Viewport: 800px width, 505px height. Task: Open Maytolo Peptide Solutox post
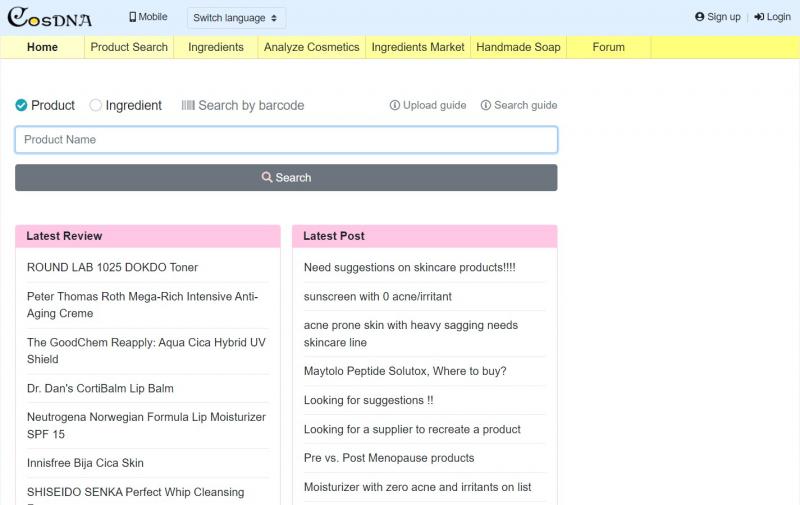(405, 371)
